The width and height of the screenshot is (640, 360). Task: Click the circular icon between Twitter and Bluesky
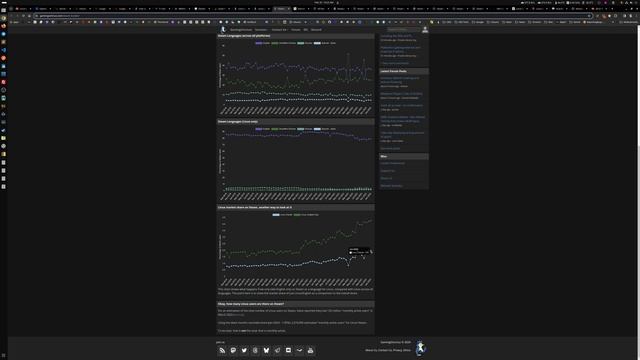tap(255, 350)
